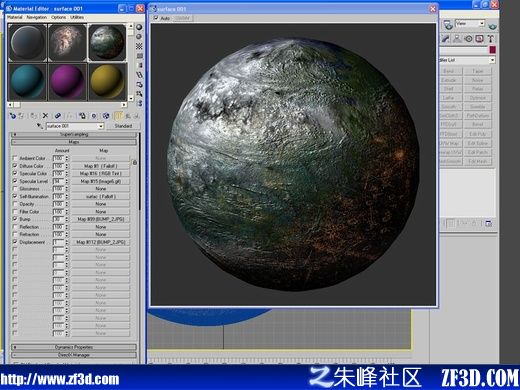The height and width of the screenshot is (390, 520).
Task: Click the Put Material to Scene icon
Action: click(21, 116)
